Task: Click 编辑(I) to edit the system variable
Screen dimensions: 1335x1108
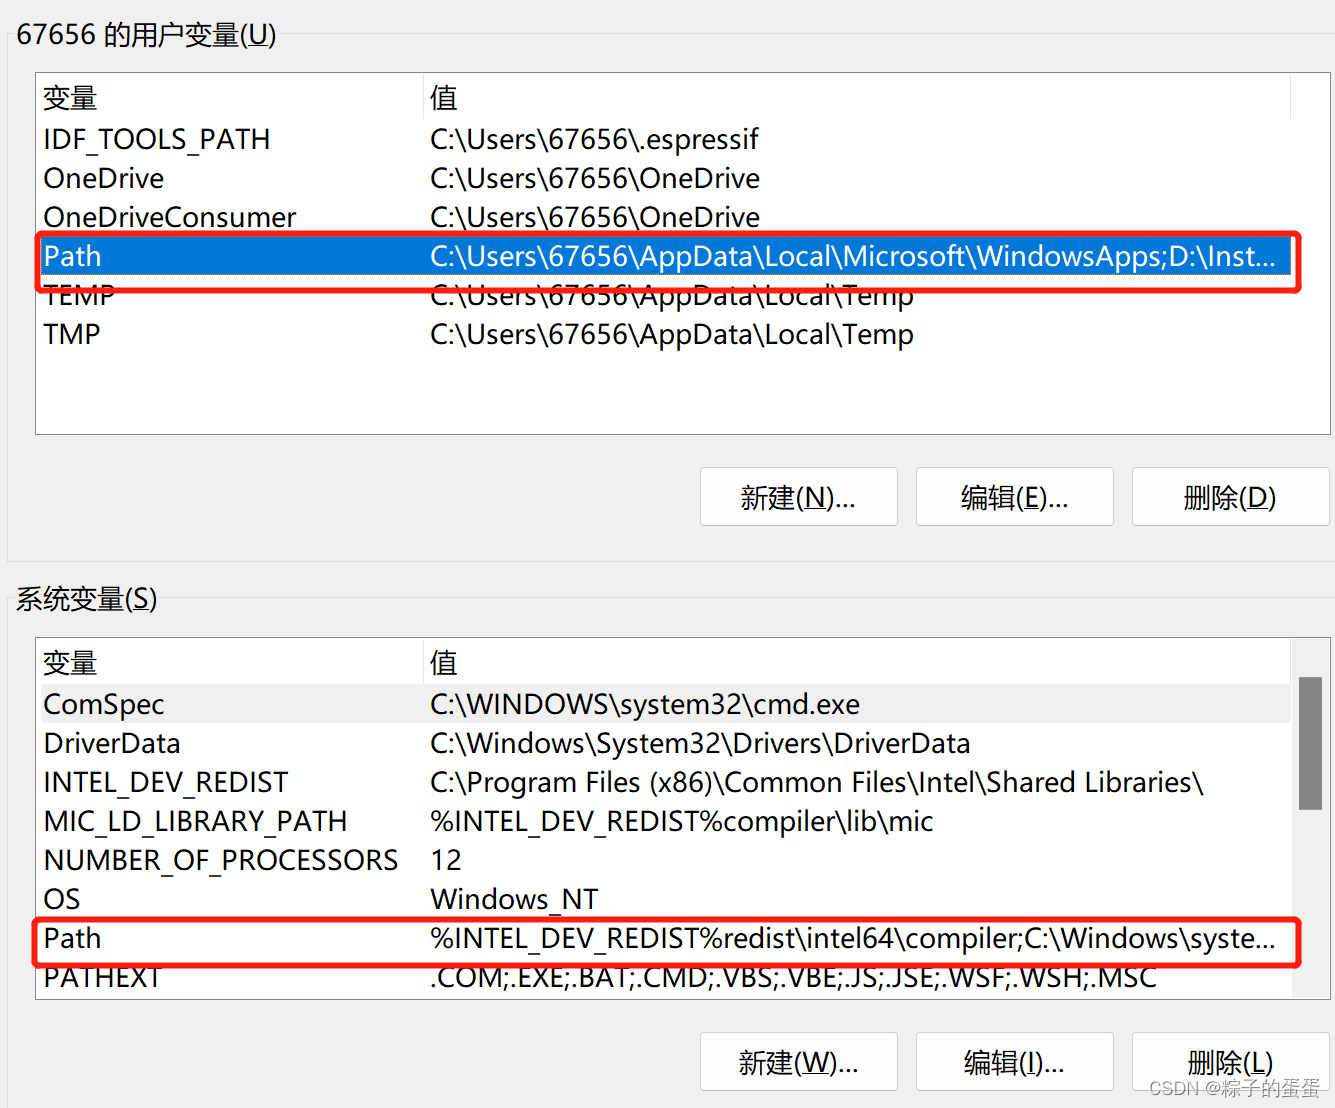Action: point(1014,1062)
